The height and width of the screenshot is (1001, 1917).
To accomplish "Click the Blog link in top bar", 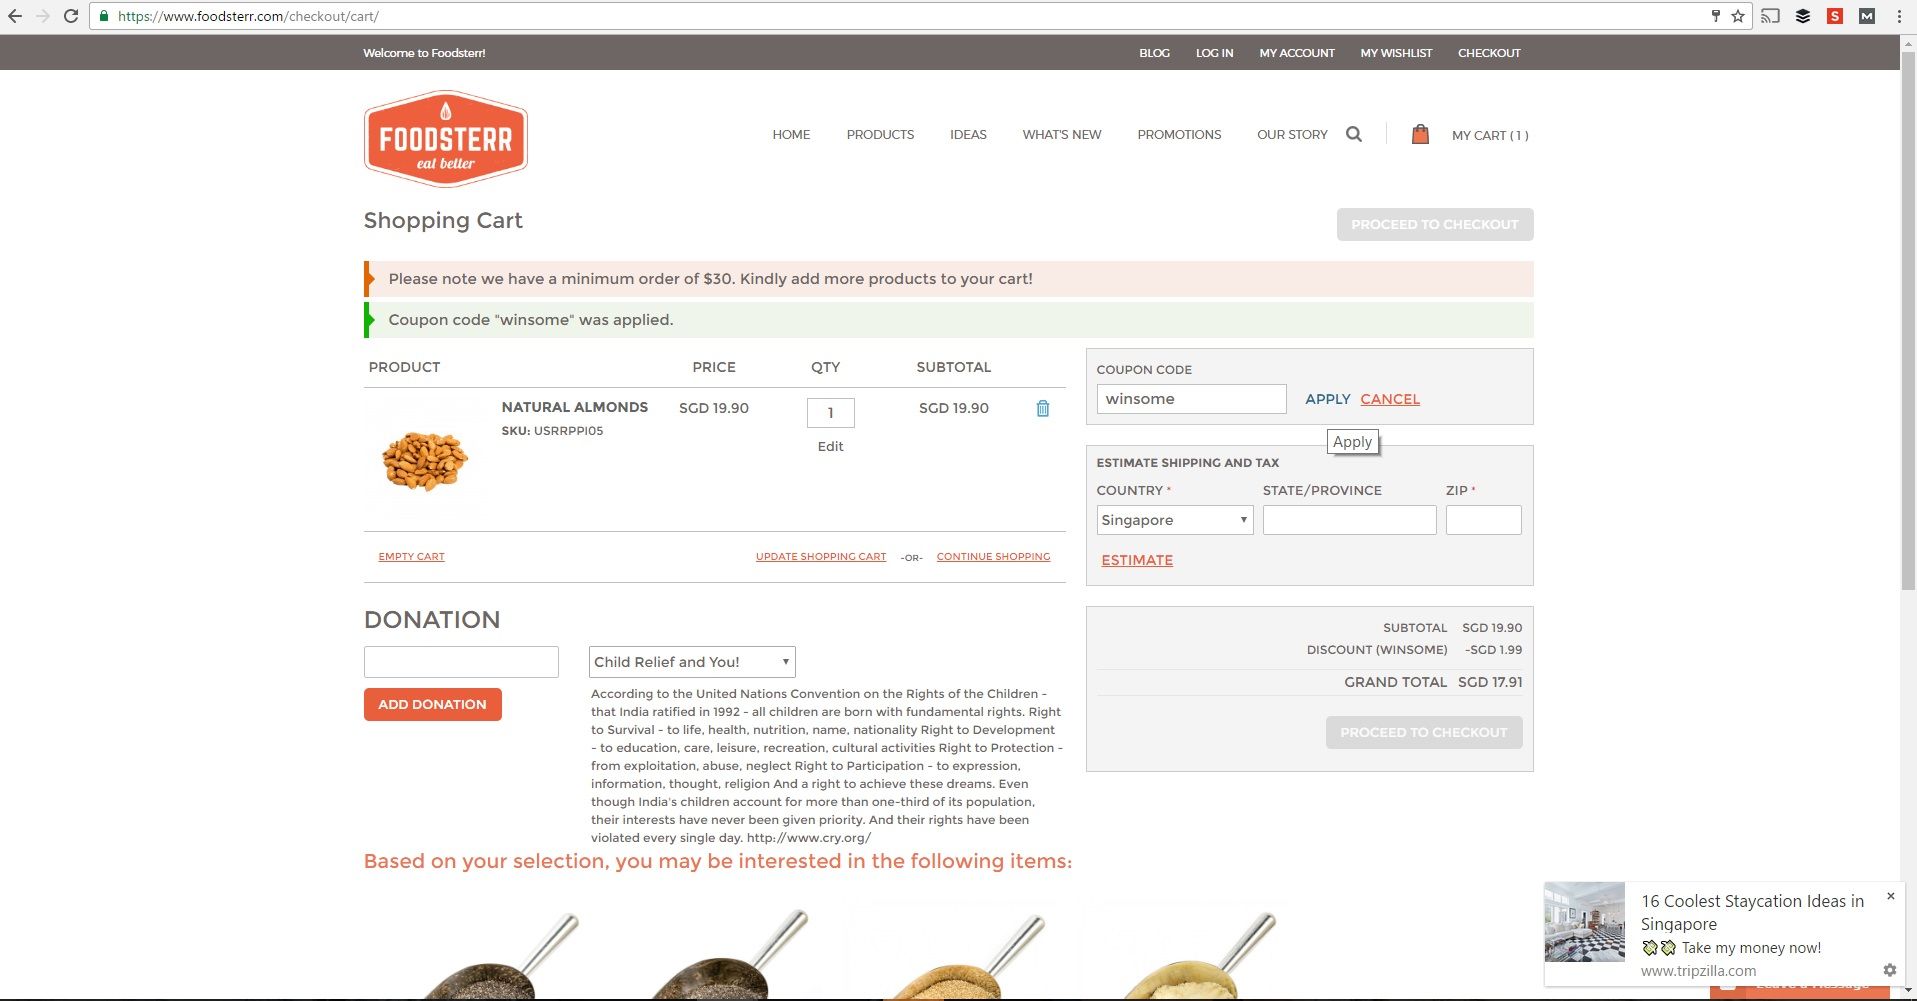I will (1154, 53).
